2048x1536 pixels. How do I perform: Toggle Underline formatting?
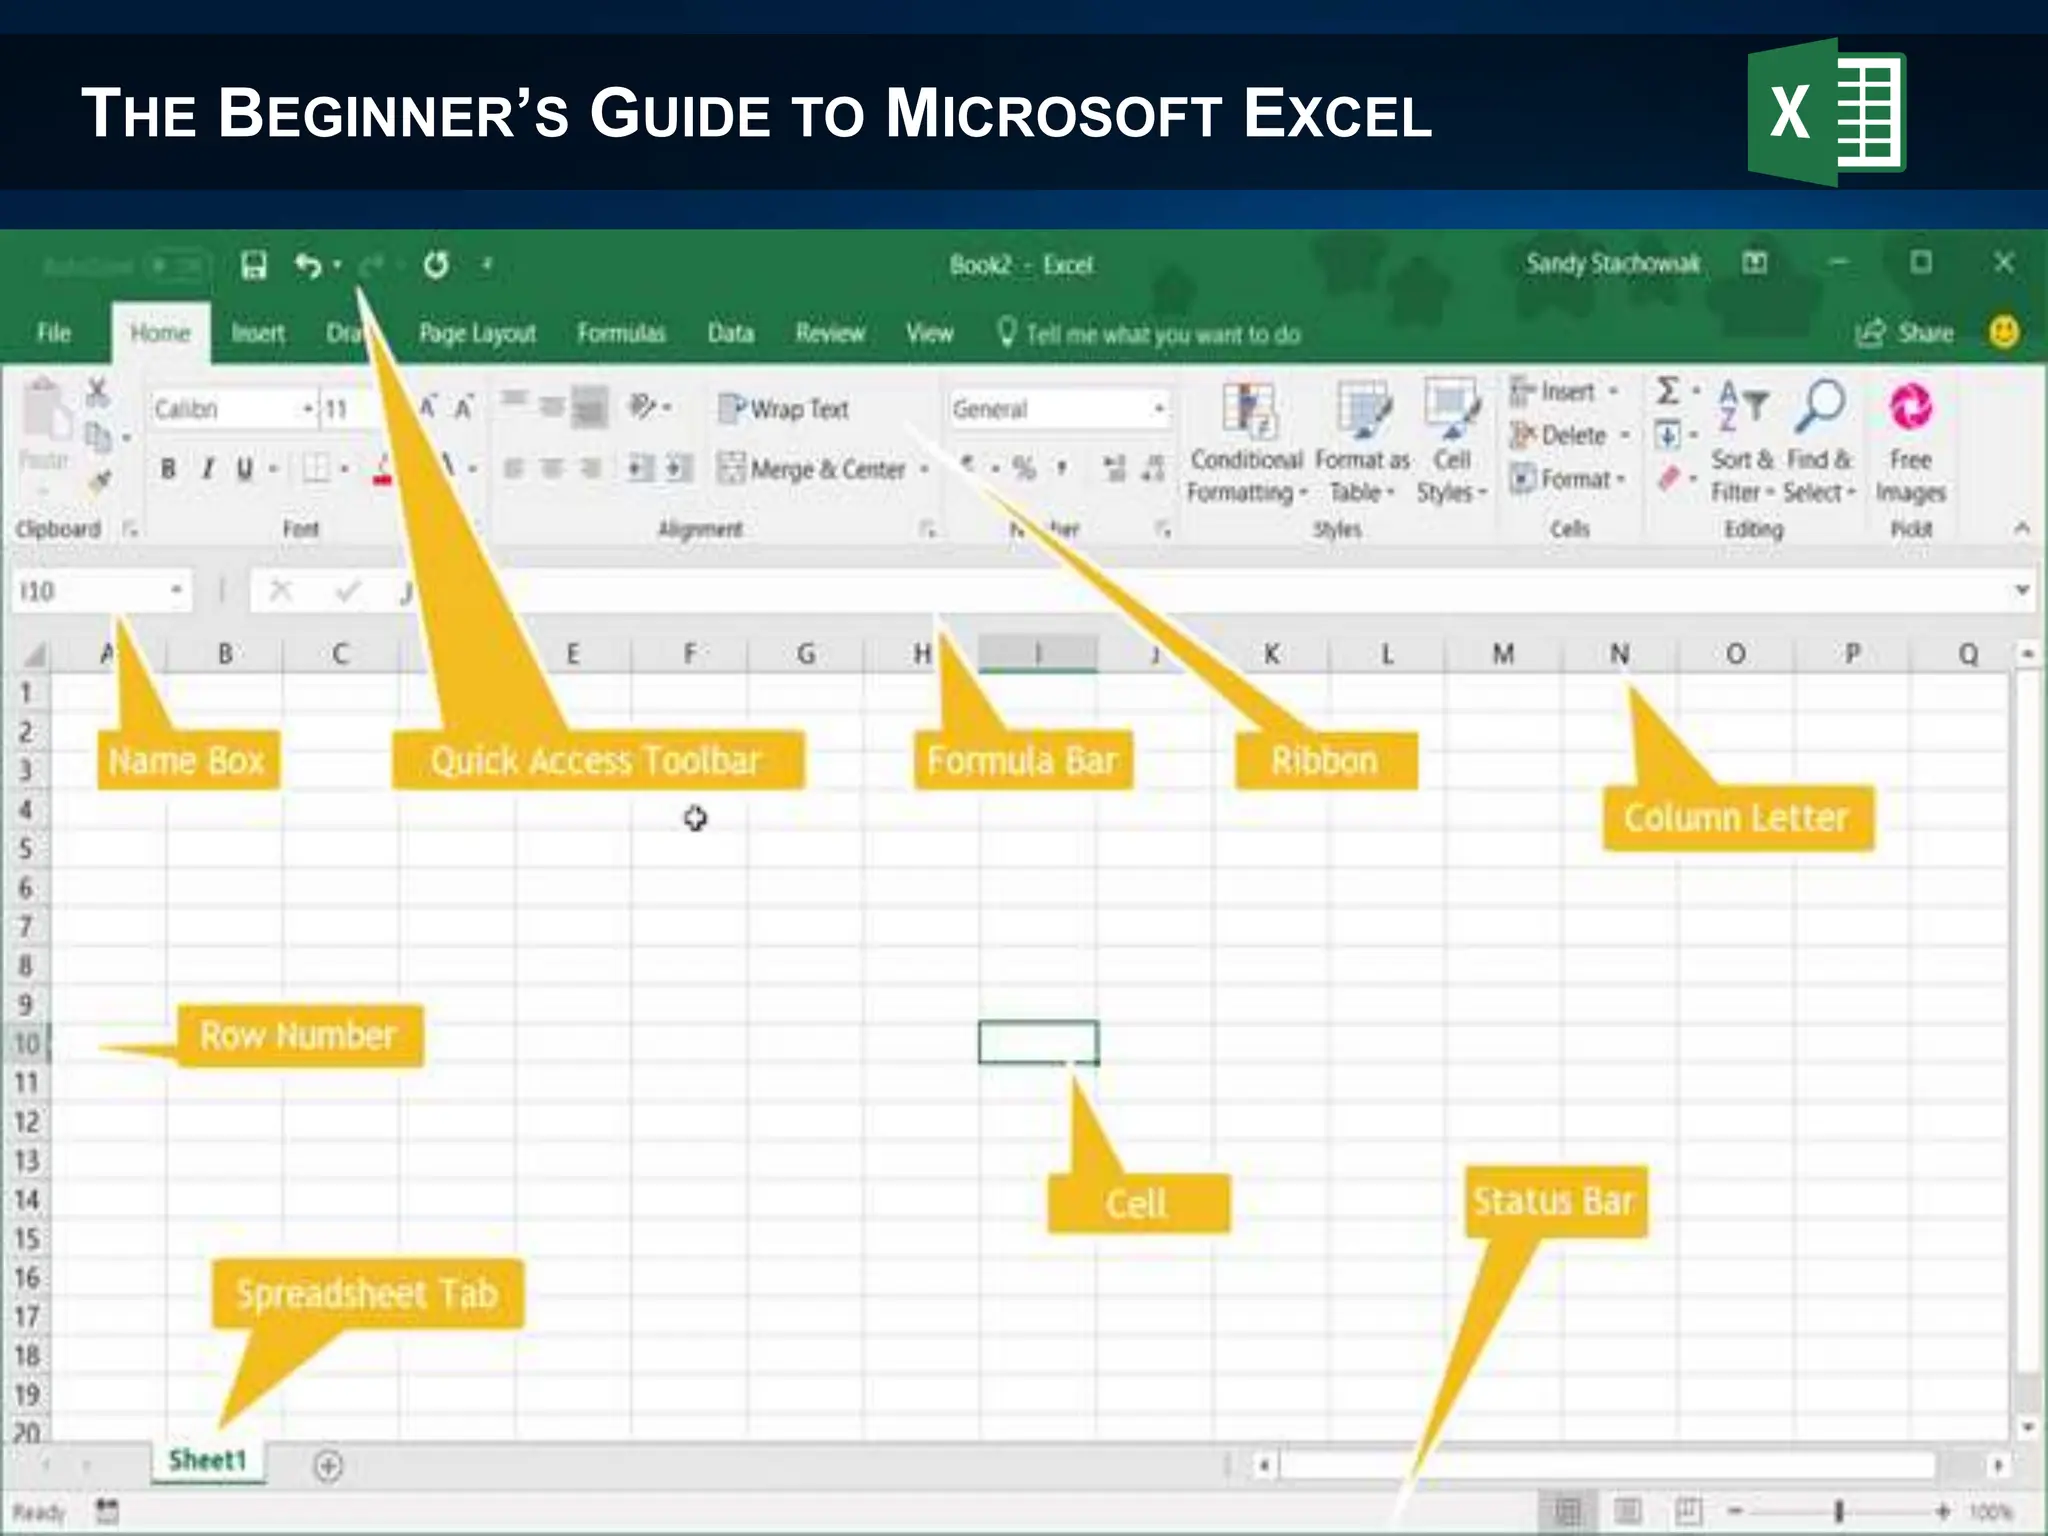tap(244, 468)
